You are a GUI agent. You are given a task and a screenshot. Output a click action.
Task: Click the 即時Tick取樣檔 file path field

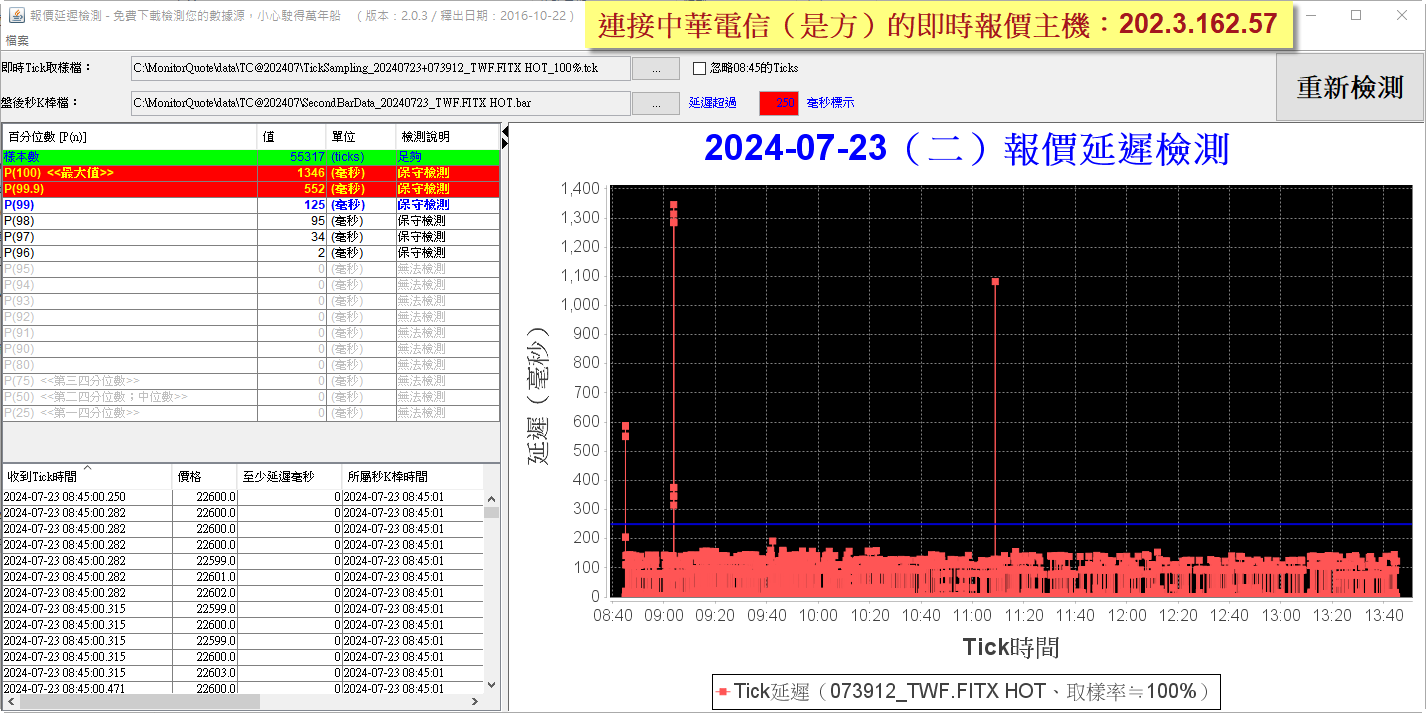pyautogui.click(x=381, y=68)
